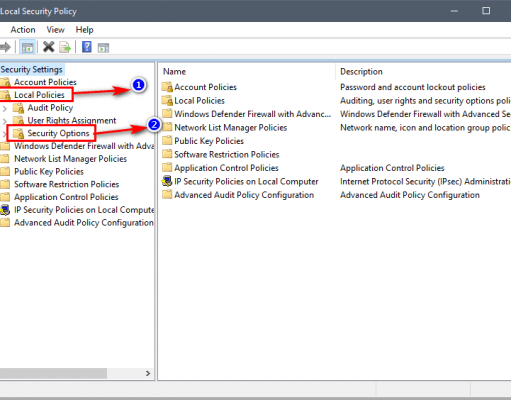Click Windows Defender Firewall folder icon in list
511x400 pixels.
(167, 114)
